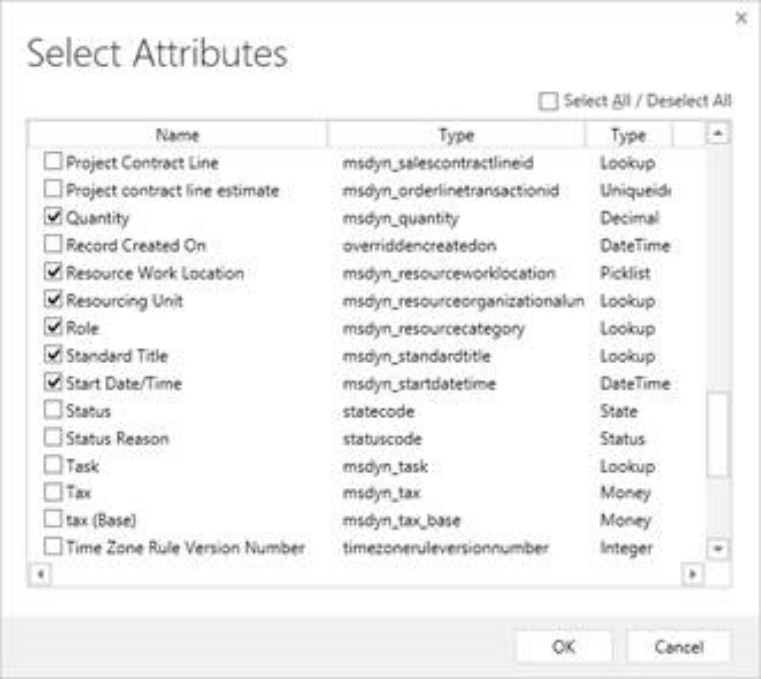Deselect the Role attribute checkbox
Image resolution: width=761 pixels, height=679 pixels.
tap(53, 328)
